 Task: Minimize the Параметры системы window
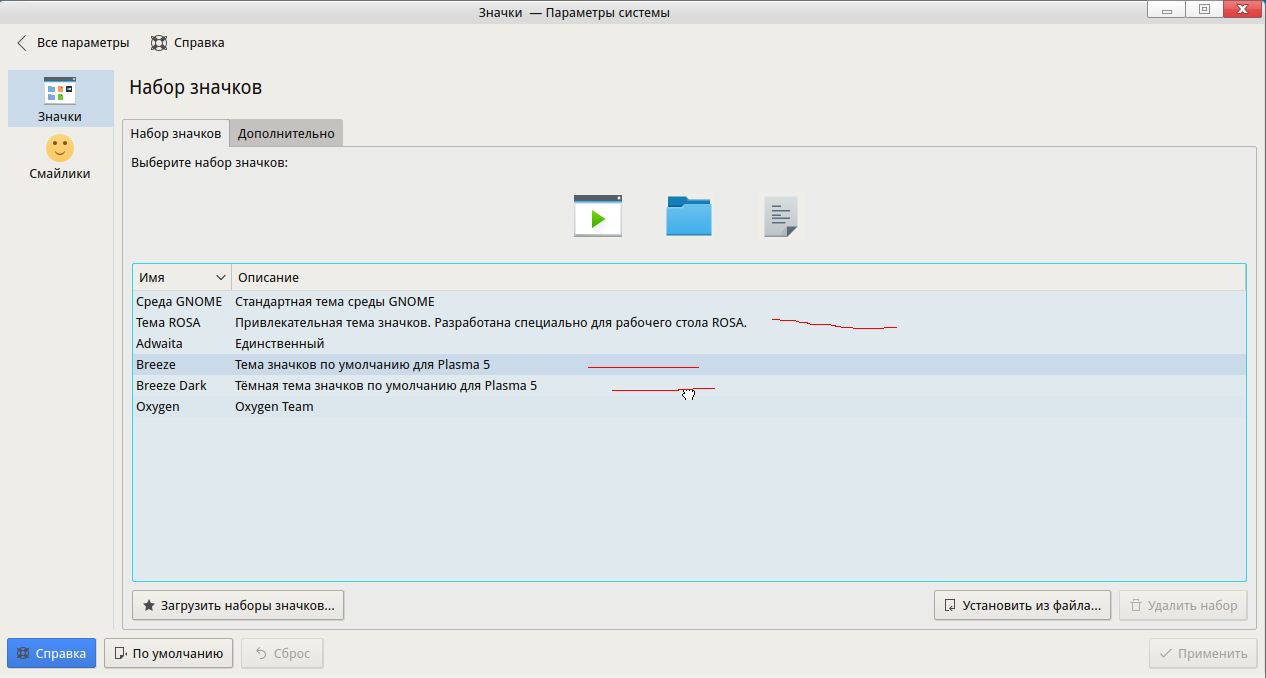(1167, 9)
